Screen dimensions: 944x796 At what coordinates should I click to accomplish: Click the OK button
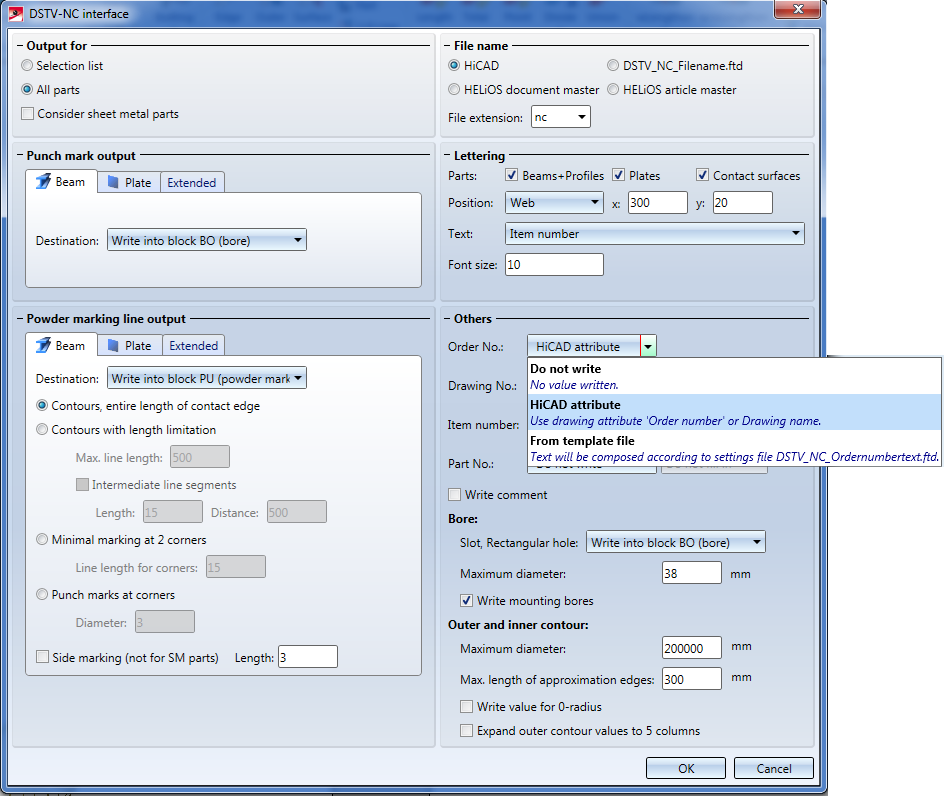click(x=686, y=768)
